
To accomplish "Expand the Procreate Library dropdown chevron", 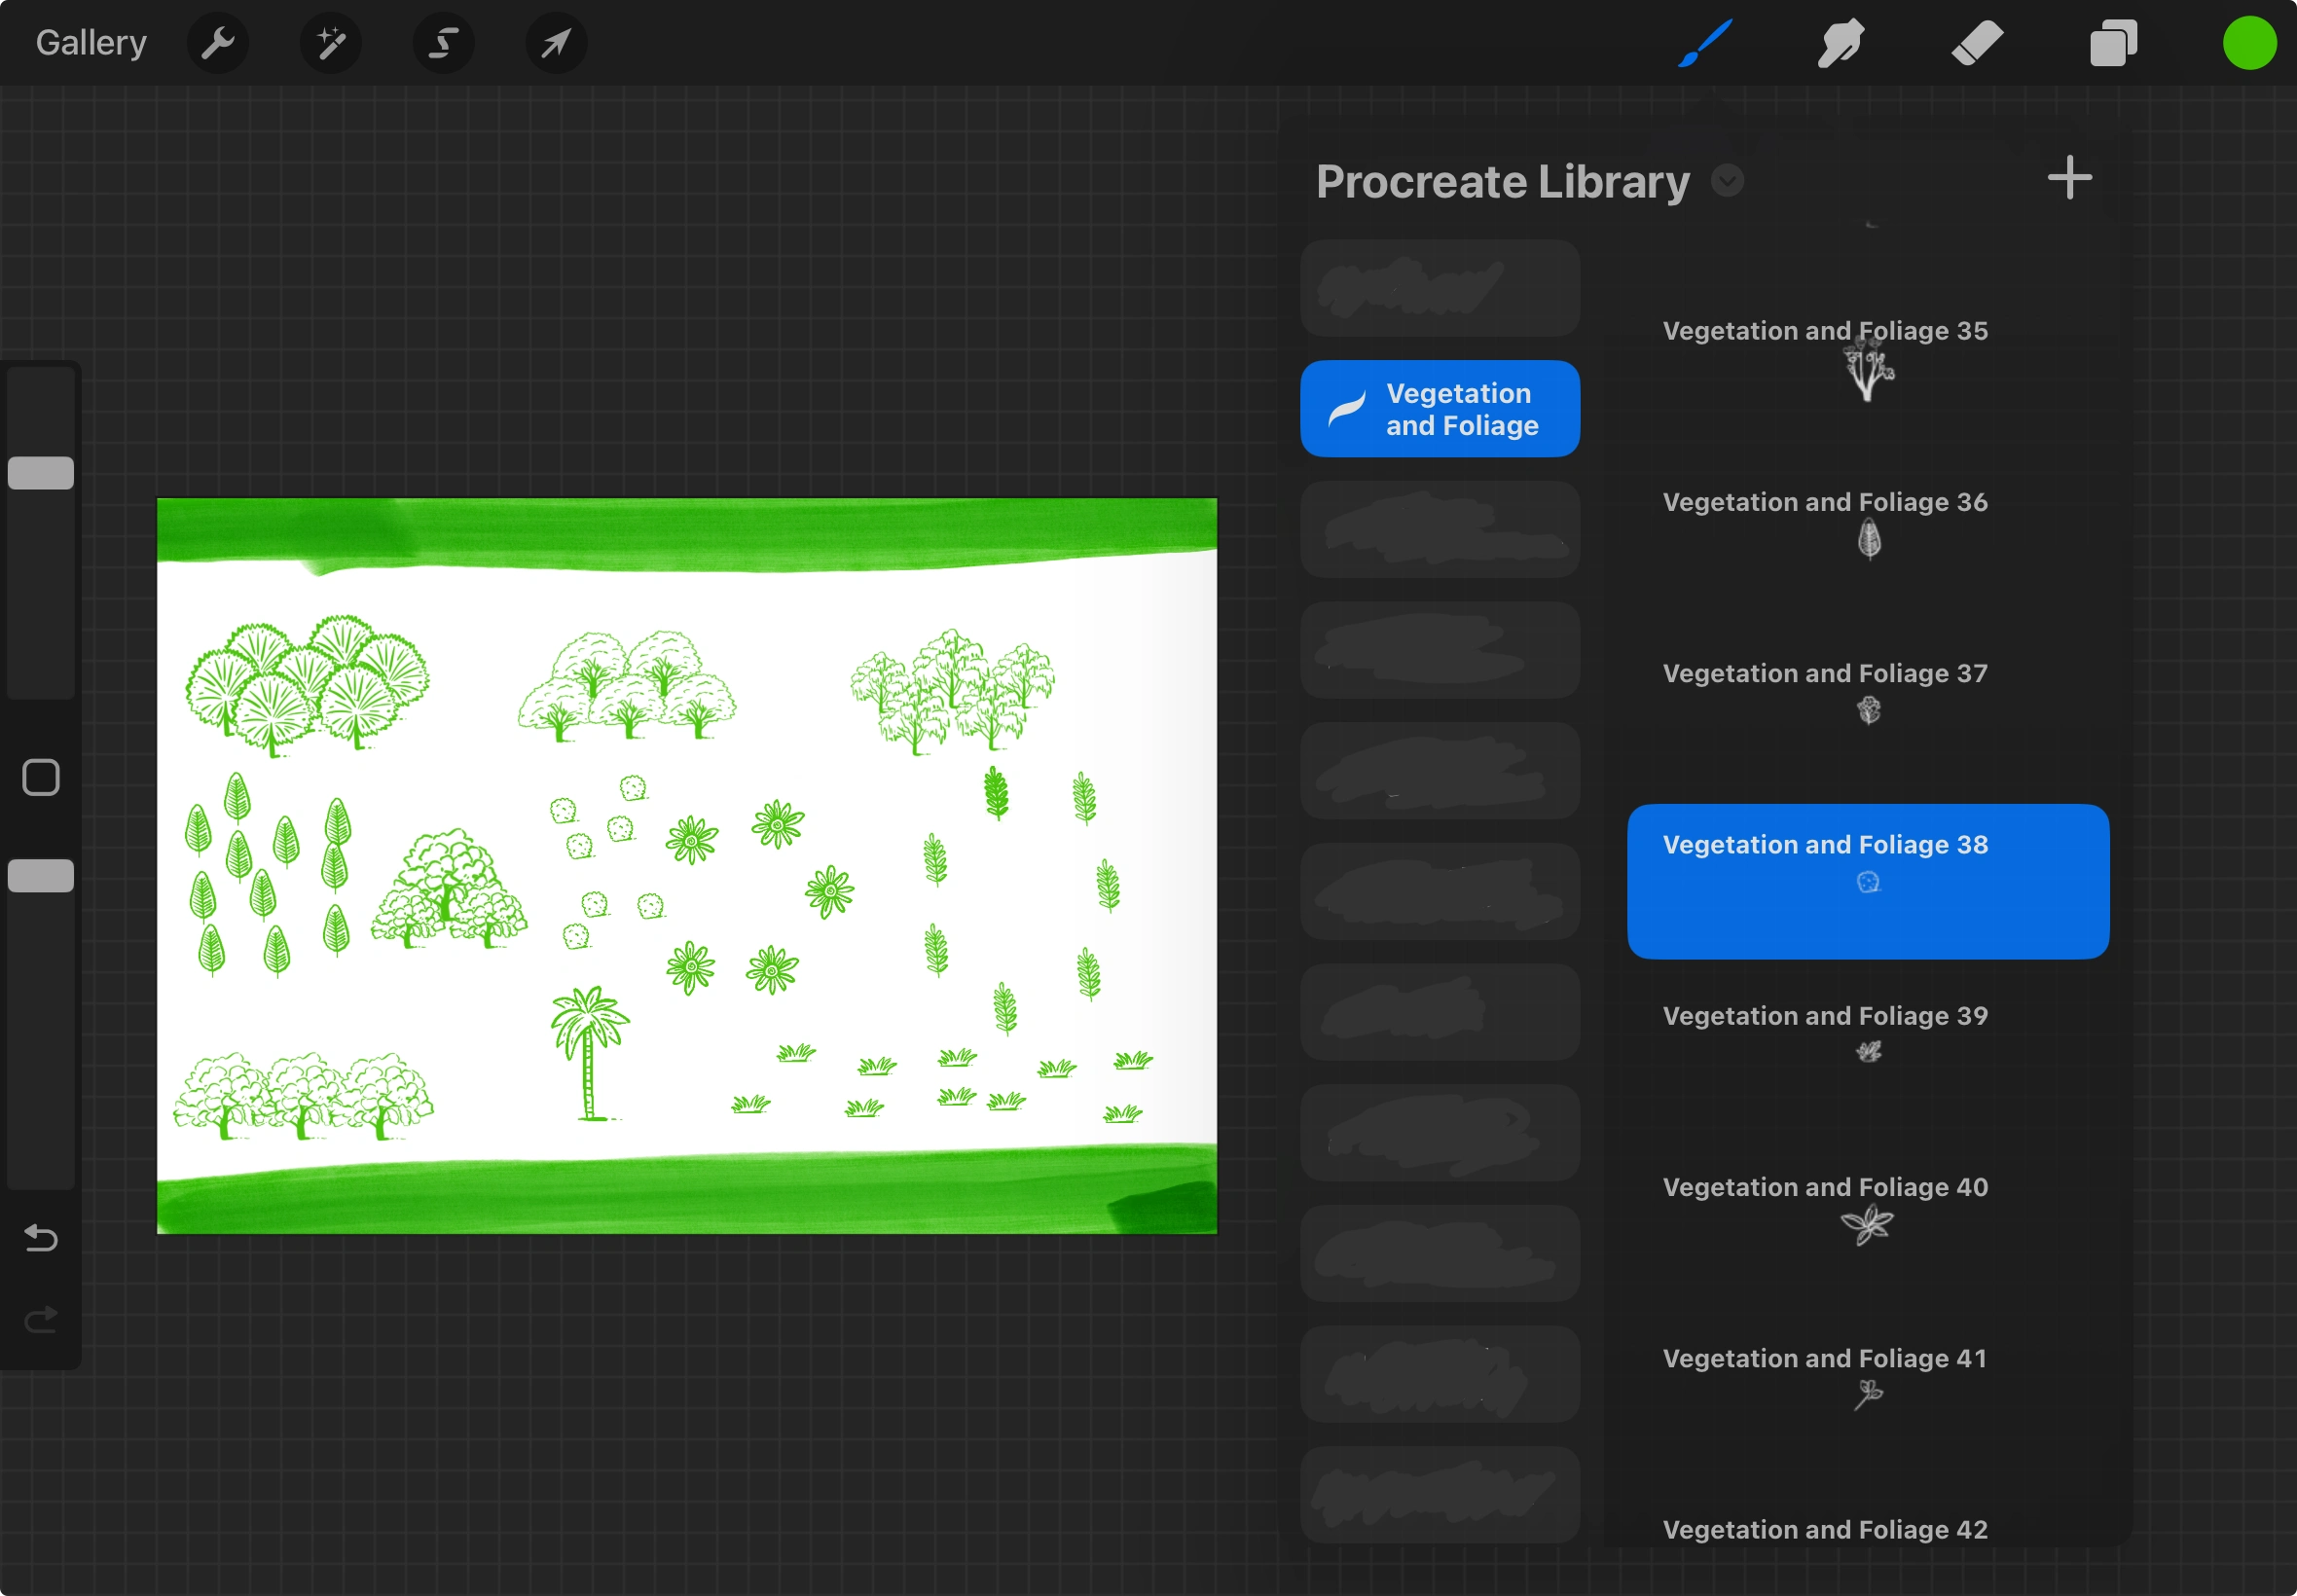I will coord(1727,181).
